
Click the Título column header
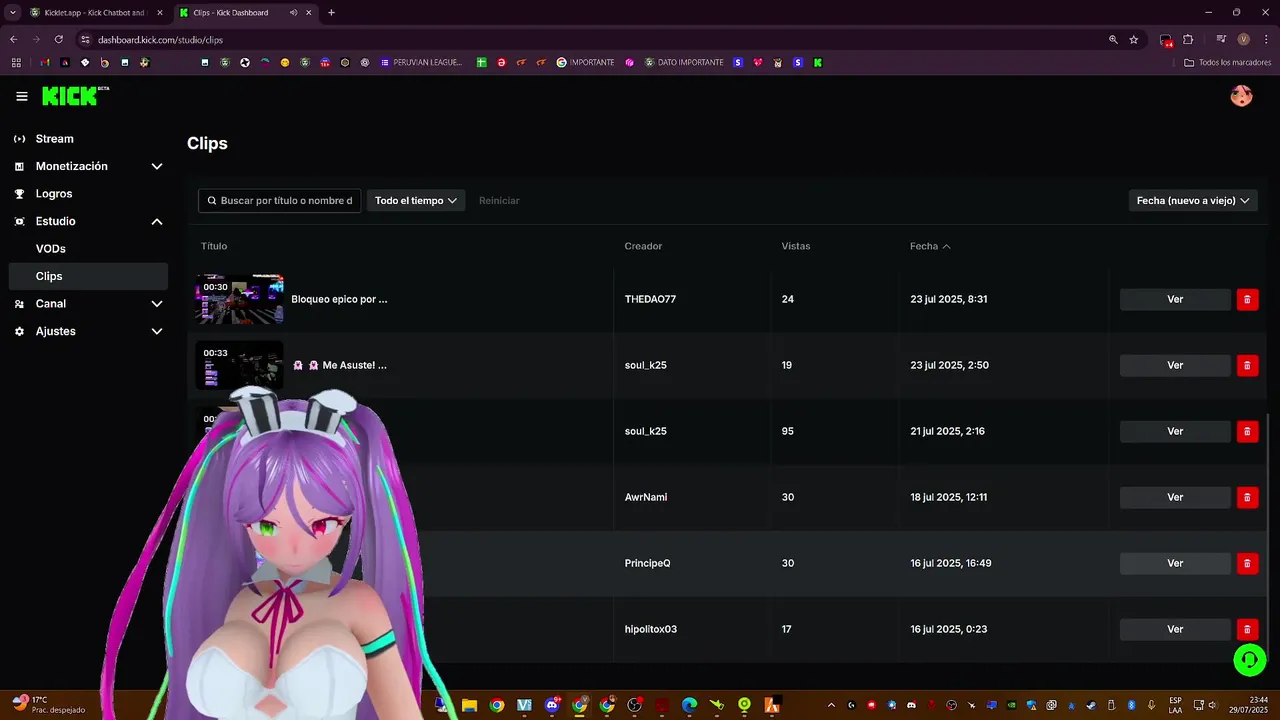click(x=214, y=246)
